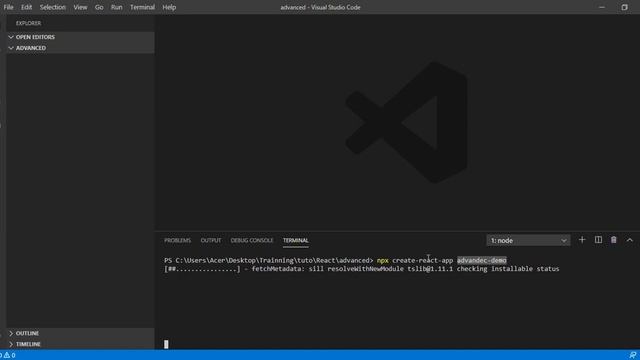Select the Terminal tab
640x360 pixels.
296,240
